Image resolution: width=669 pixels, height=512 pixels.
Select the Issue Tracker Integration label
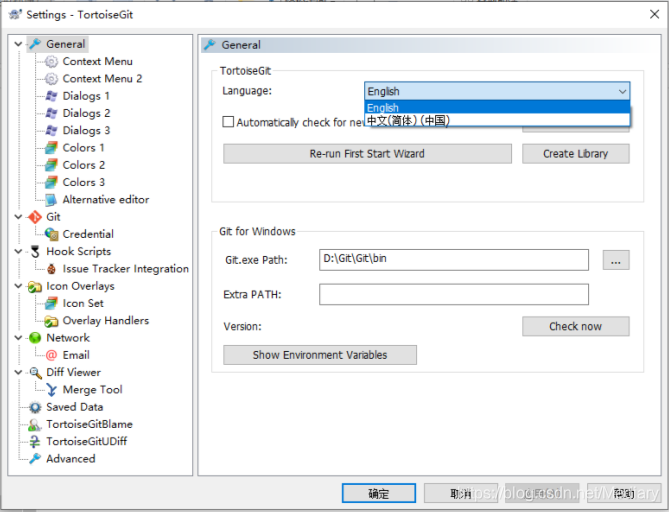(125, 268)
